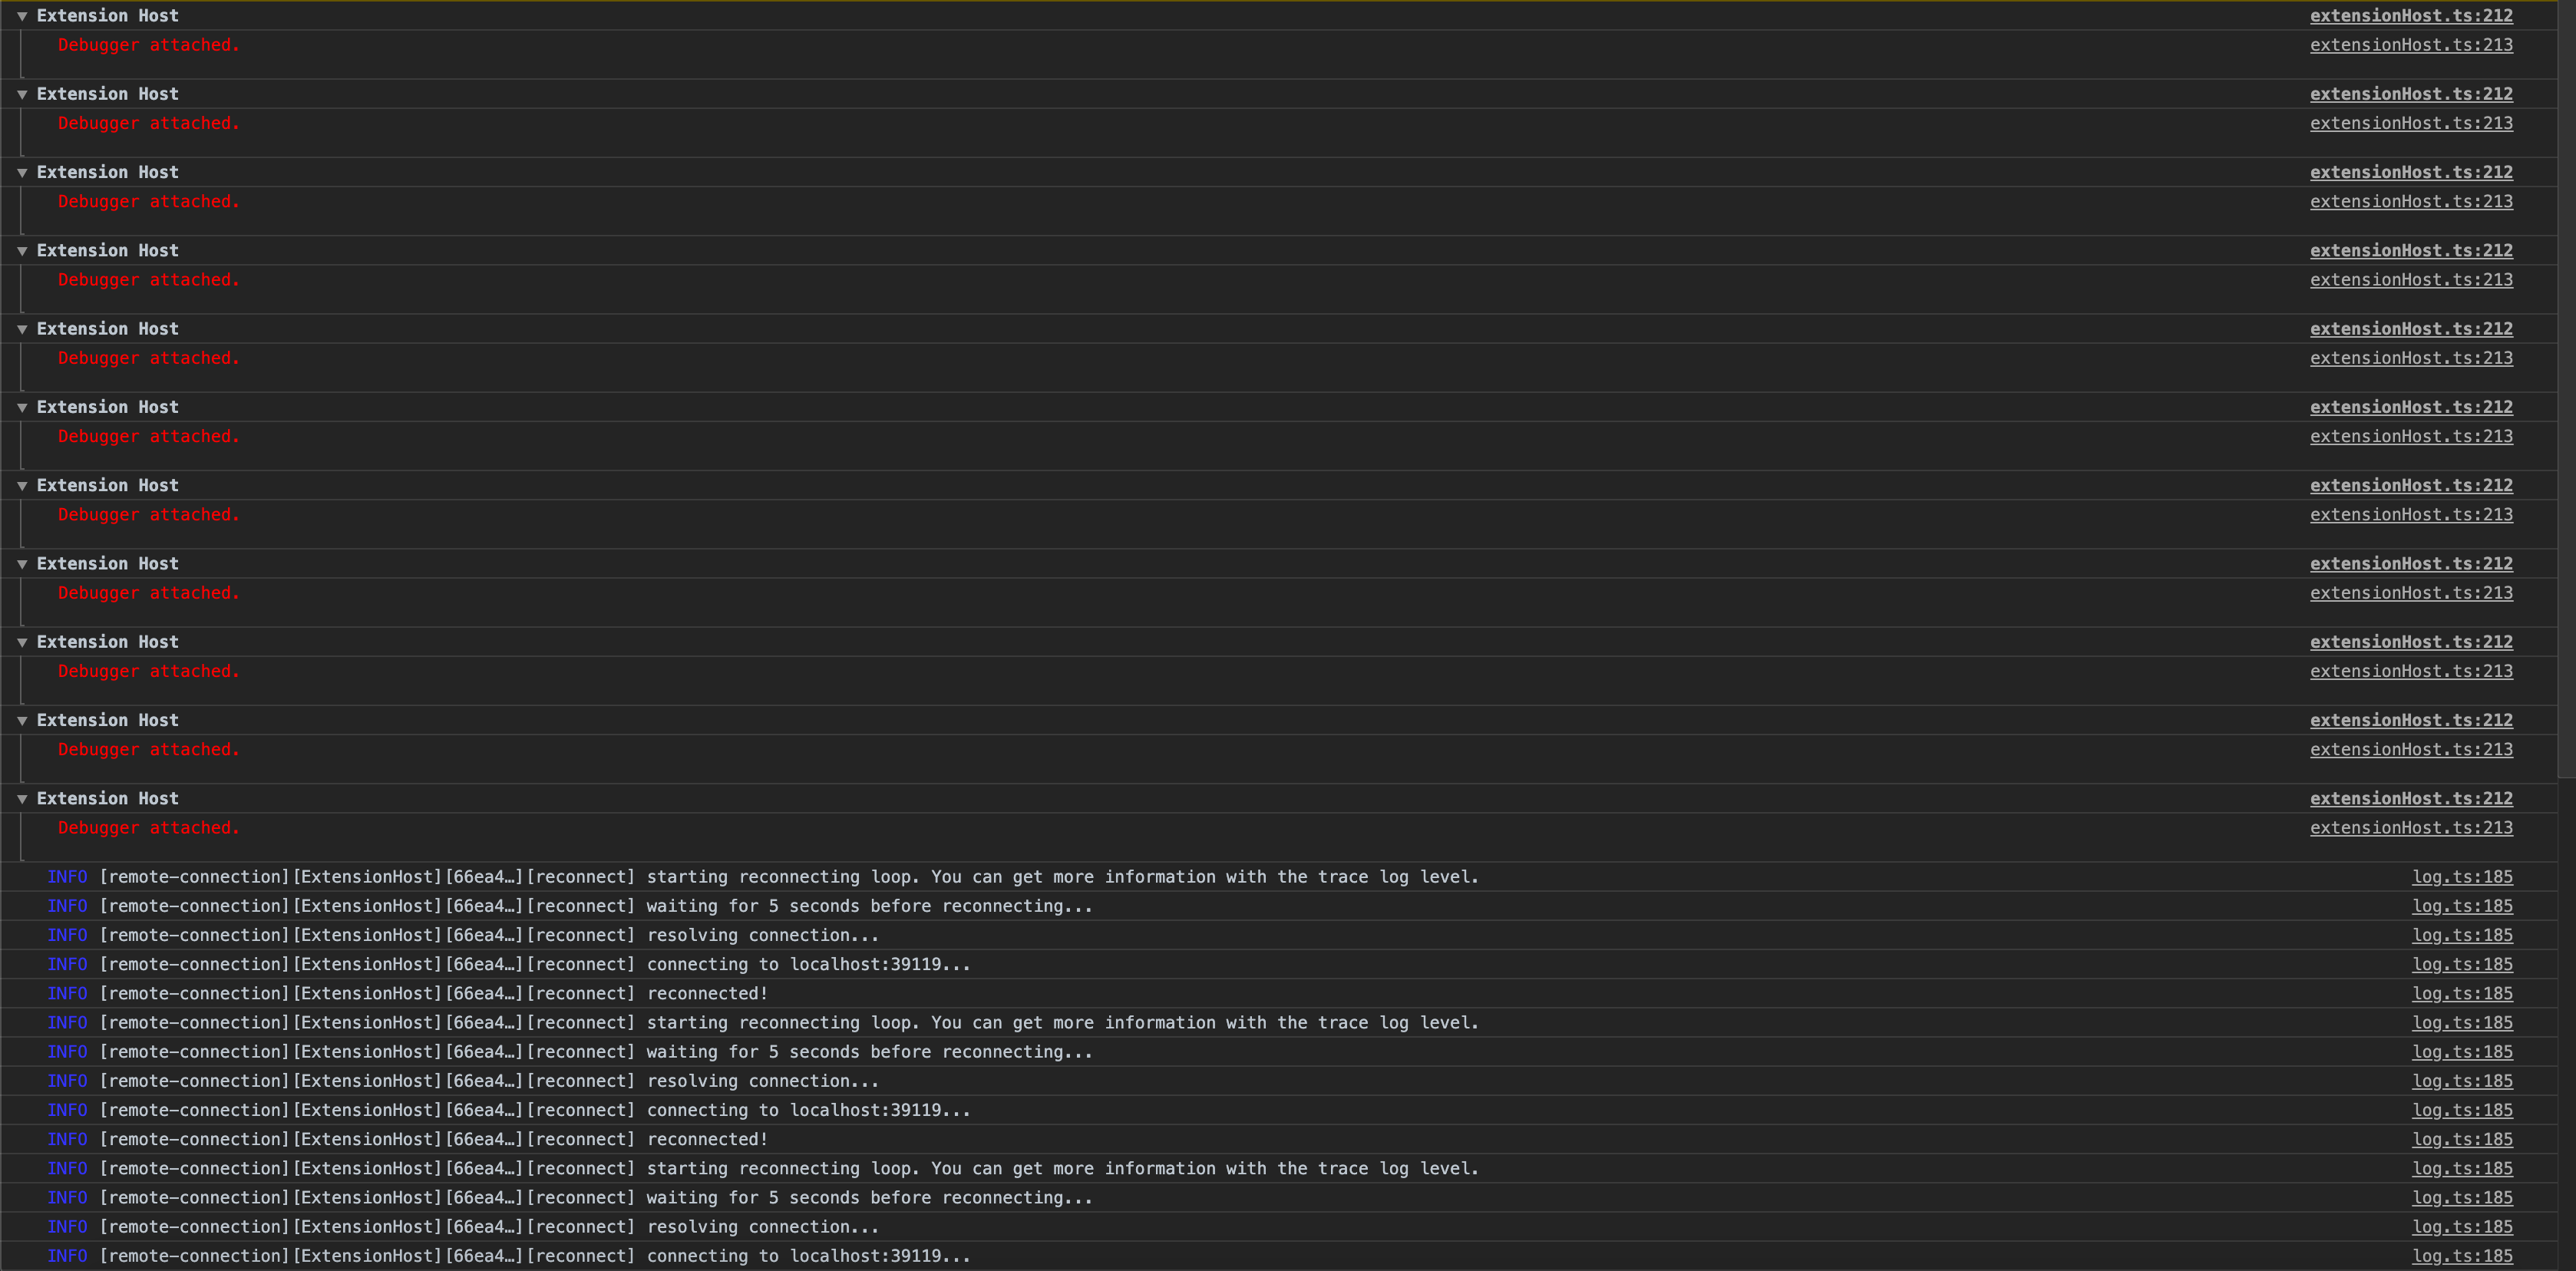The height and width of the screenshot is (1271, 2576).
Task: Open extensionHost.ts:213 beside the last Debugger attached message
Action: click(2411, 827)
